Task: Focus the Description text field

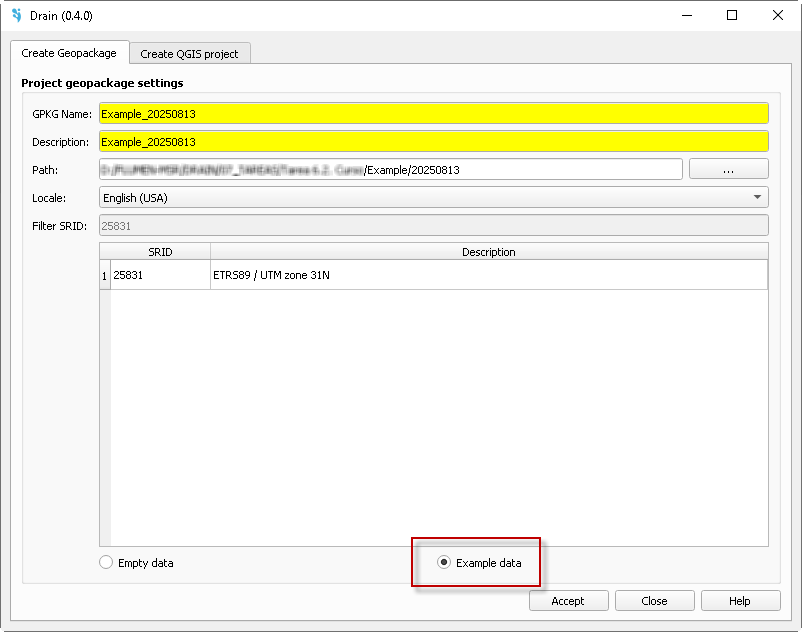Action: pyautogui.click(x=433, y=142)
